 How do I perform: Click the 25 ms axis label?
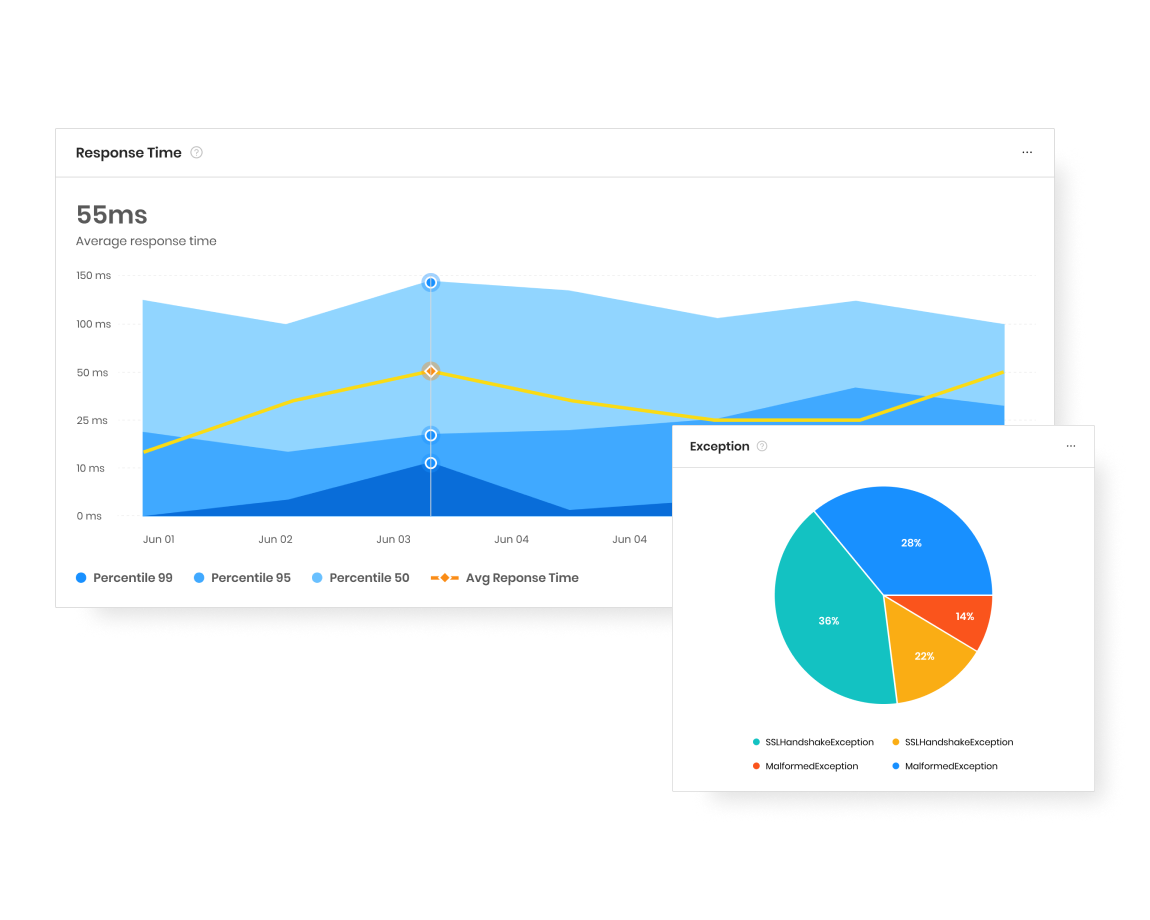tap(92, 420)
